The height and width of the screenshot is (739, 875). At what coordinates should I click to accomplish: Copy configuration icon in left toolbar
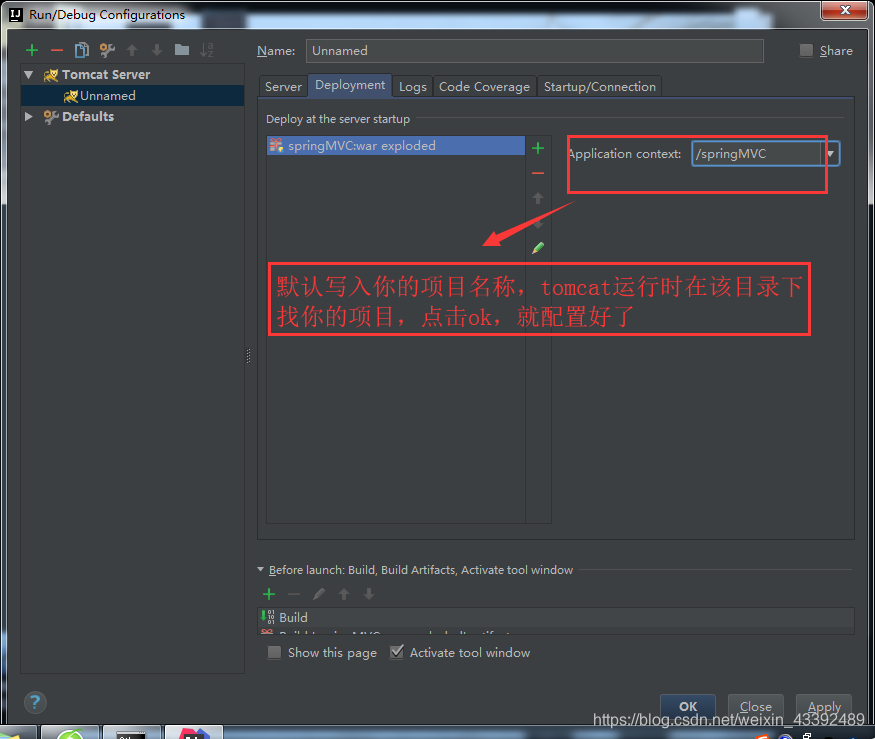point(82,50)
